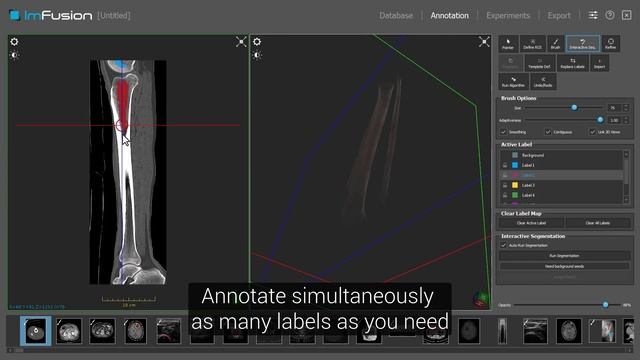Open left 2D view settings gear
Image resolution: width=640 pixels, height=360 pixels.
(x=14, y=42)
